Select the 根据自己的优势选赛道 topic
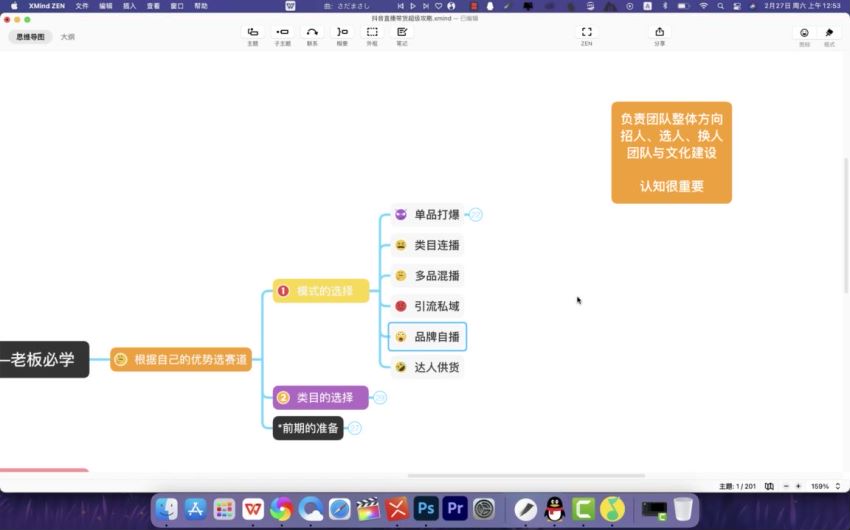The image size is (850, 530). click(x=181, y=359)
